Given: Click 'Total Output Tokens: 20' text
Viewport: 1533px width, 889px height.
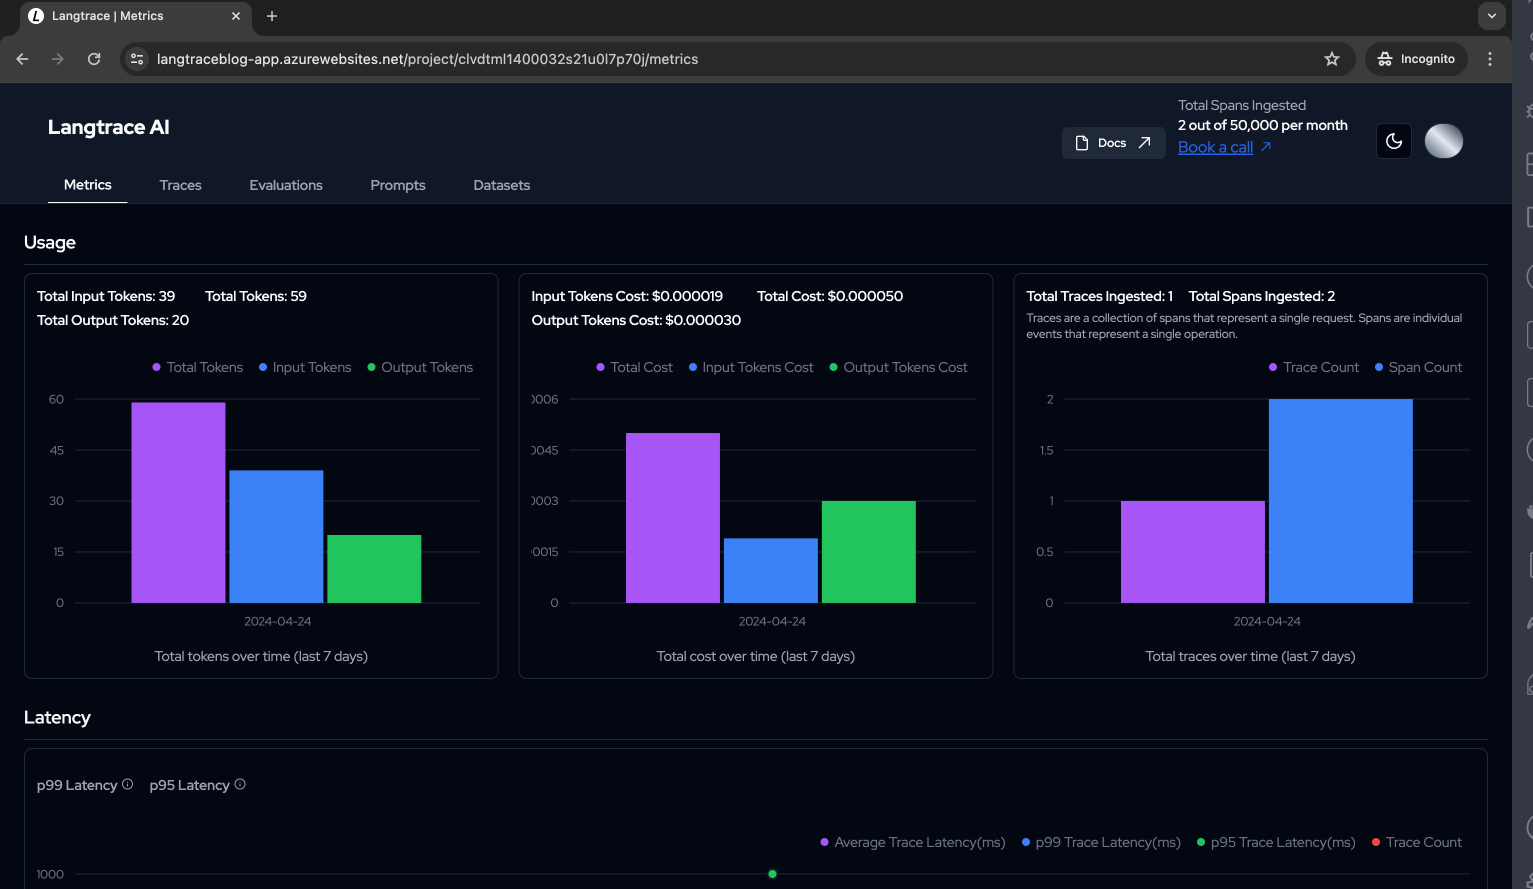Looking at the screenshot, I should pos(113,320).
